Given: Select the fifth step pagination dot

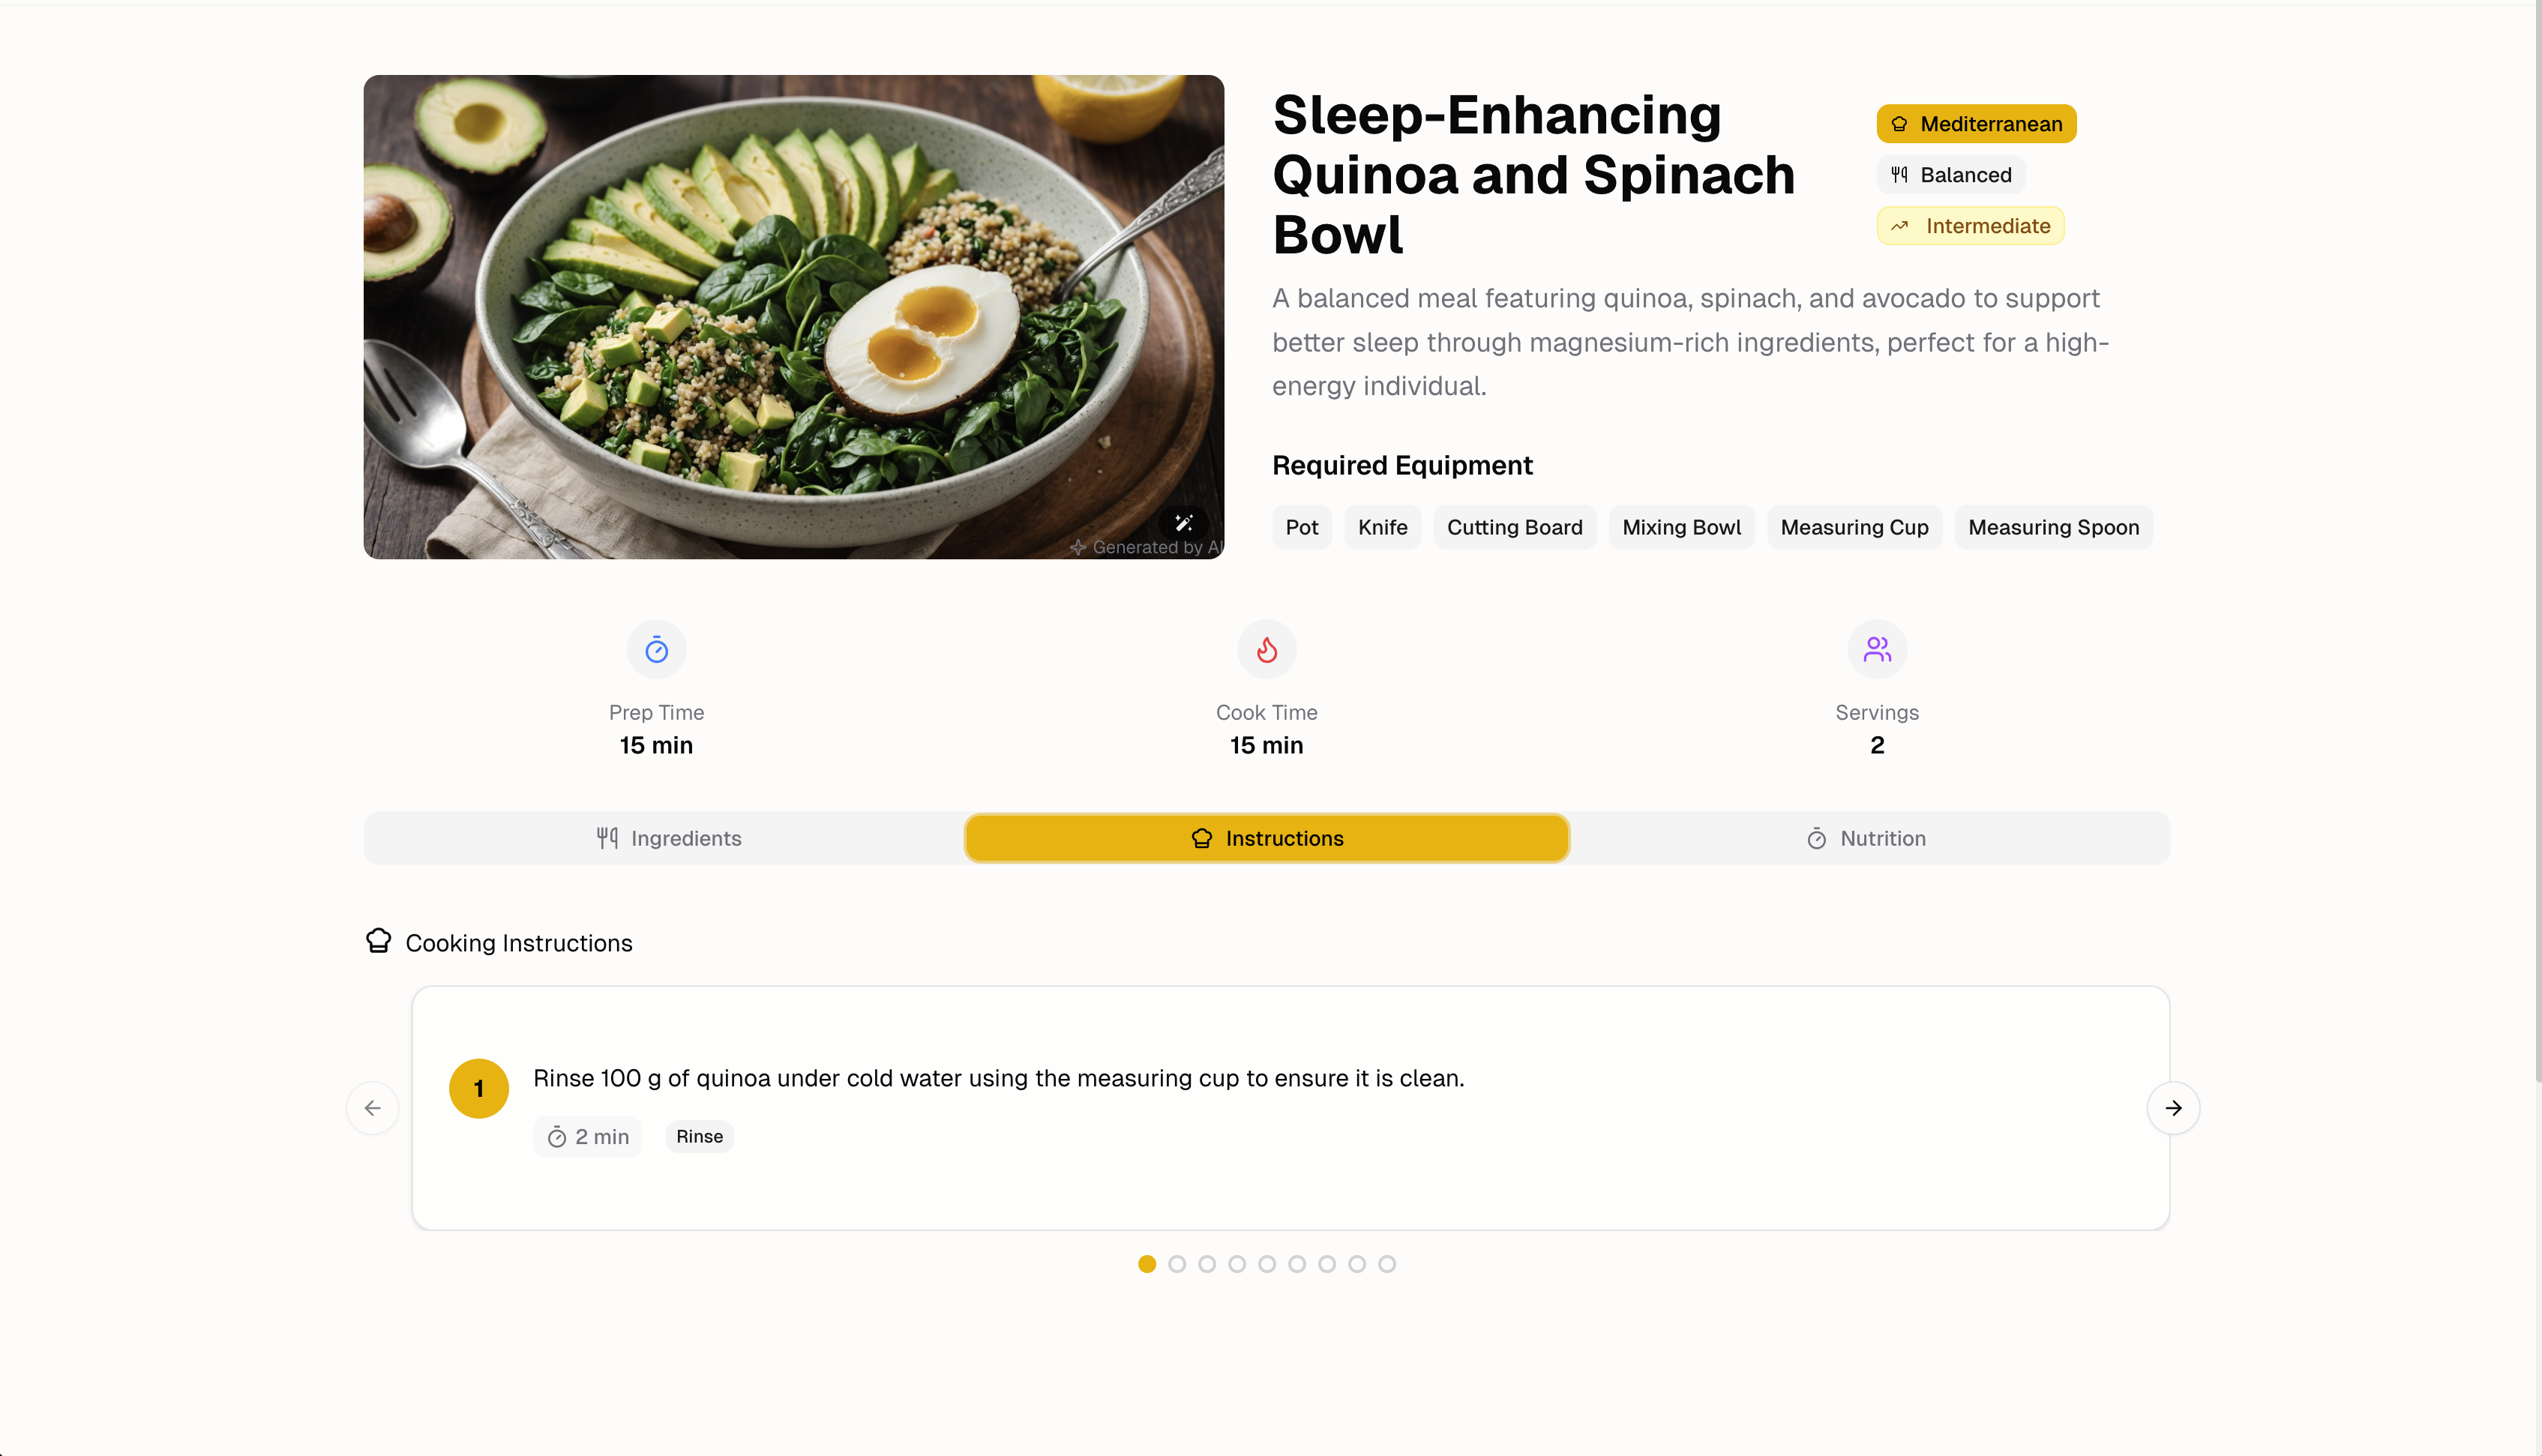Looking at the screenshot, I should pyautogui.click(x=1267, y=1264).
